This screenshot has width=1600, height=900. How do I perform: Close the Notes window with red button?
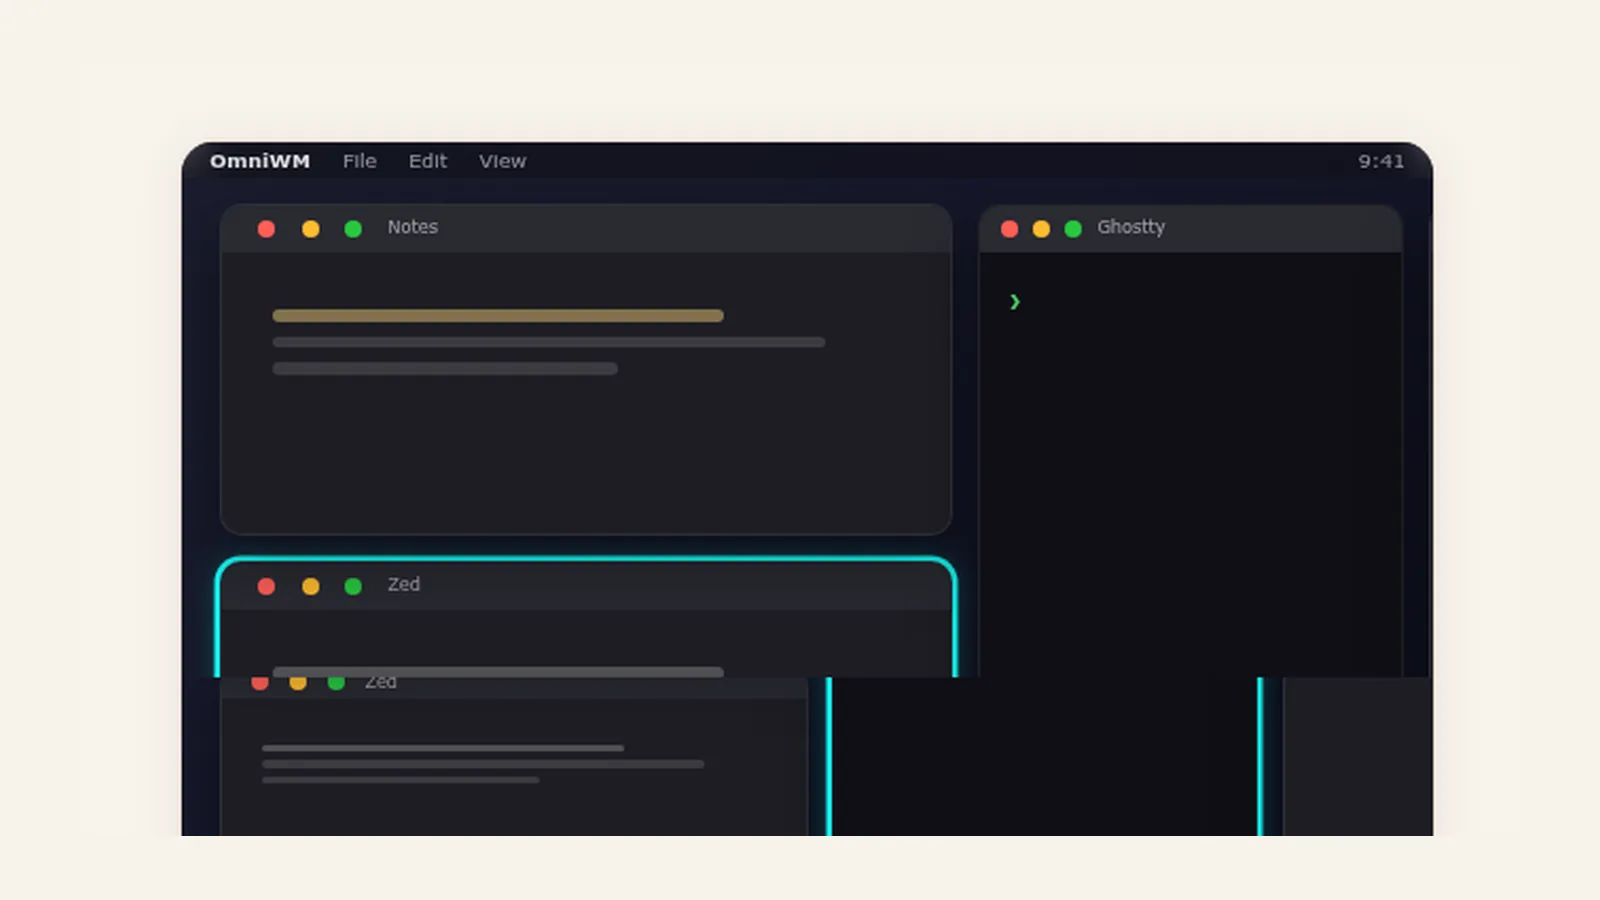(x=266, y=229)
